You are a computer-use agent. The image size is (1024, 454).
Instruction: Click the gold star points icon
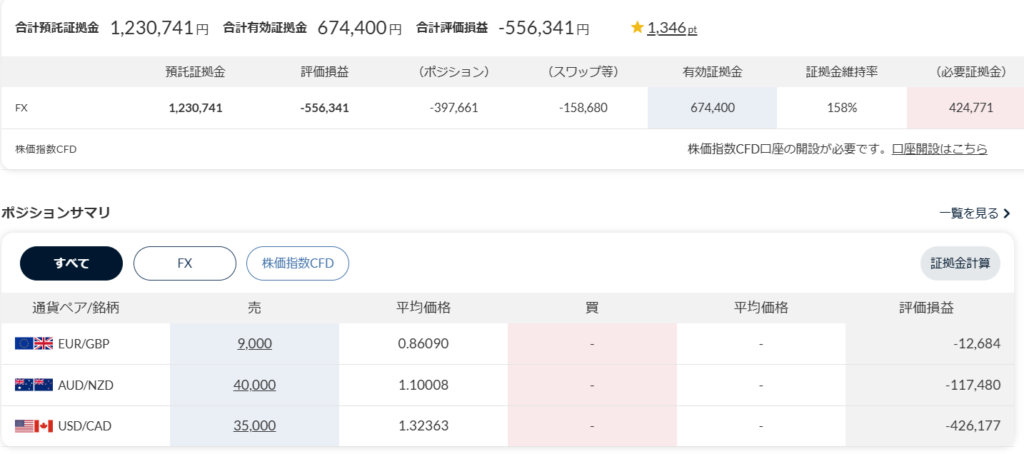point(637,28)
